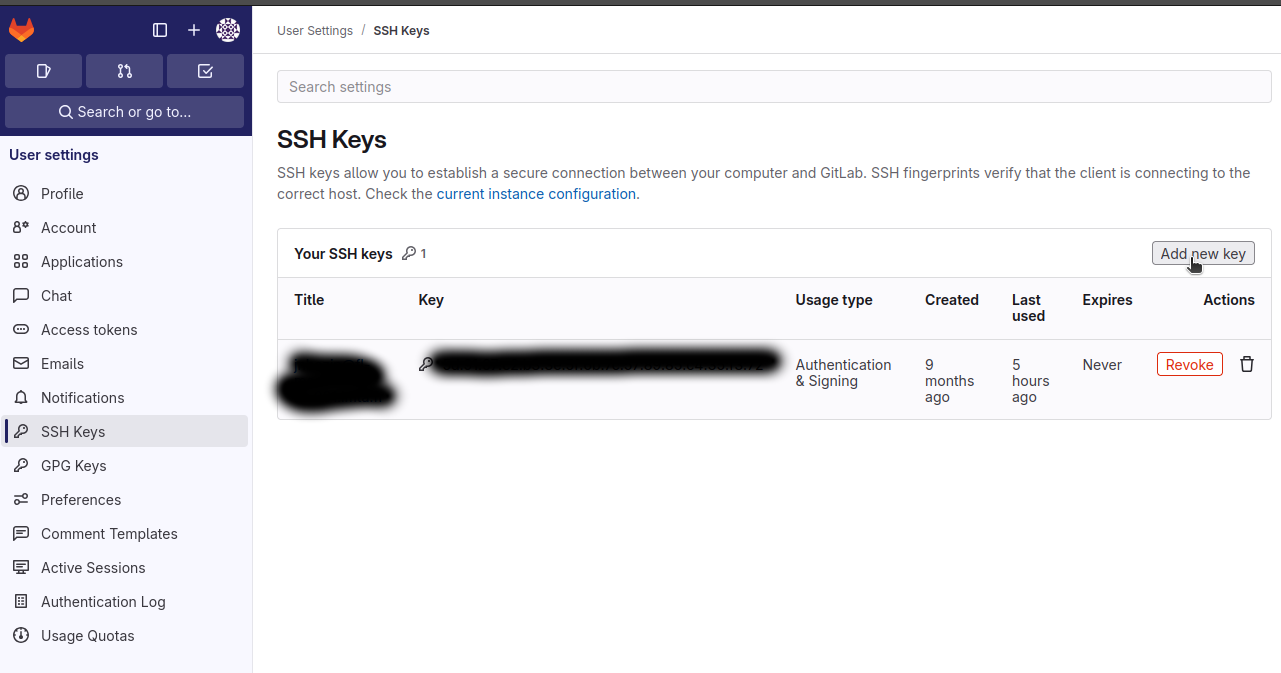Click the Add new key button
The image size is (1281, 673).
pyautogui.click(x=1203, y=253)
